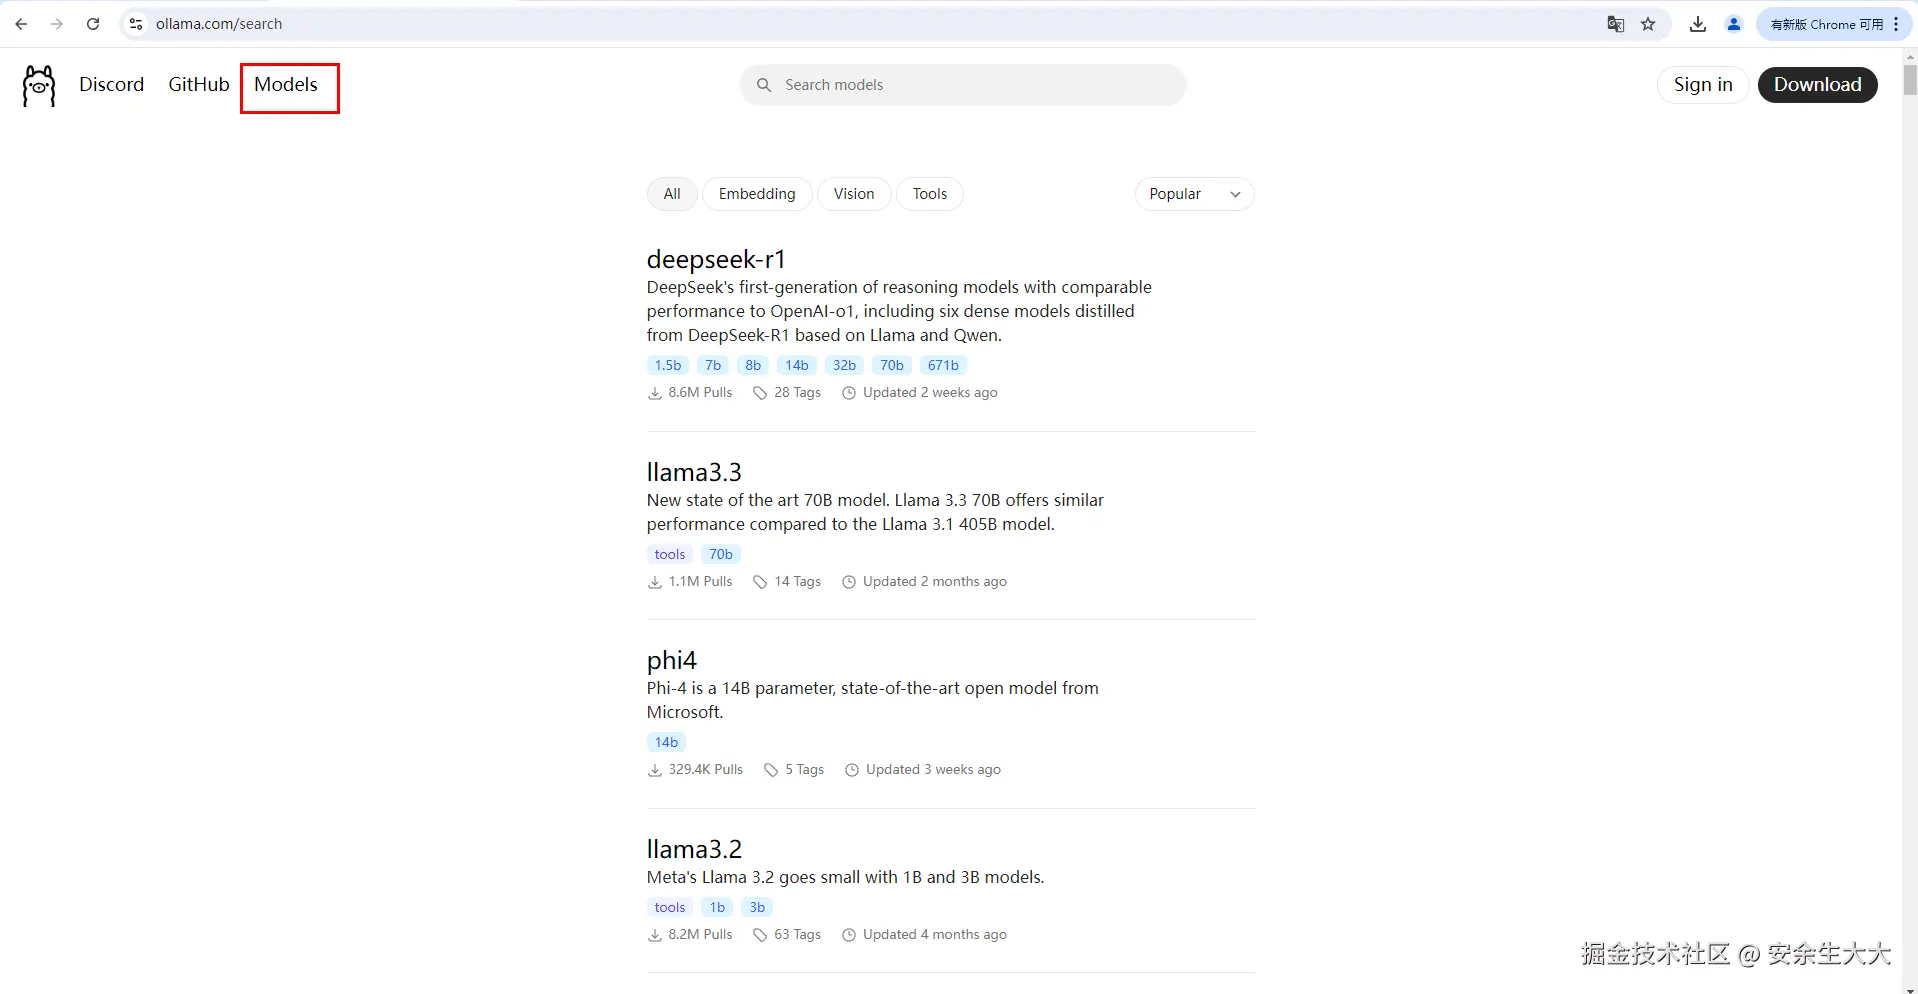The height and width of the screenshot is (994, 1918).
Task: Expand the Popular sort dropdown
Action: (x=1195, y=194)
